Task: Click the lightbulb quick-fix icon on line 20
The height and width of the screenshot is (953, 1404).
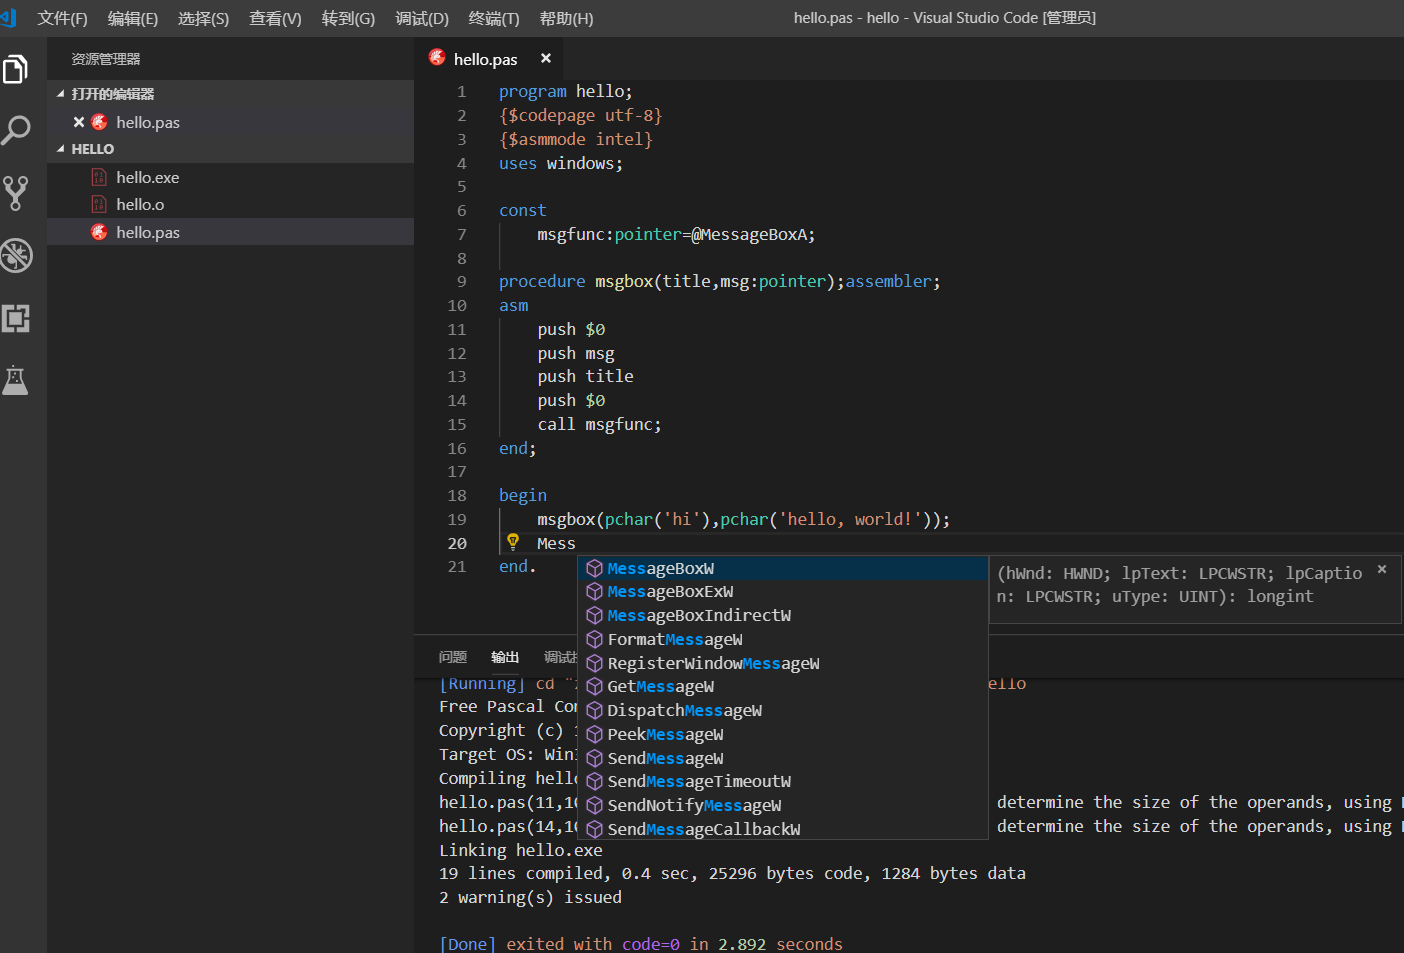Action: point(513,542)
